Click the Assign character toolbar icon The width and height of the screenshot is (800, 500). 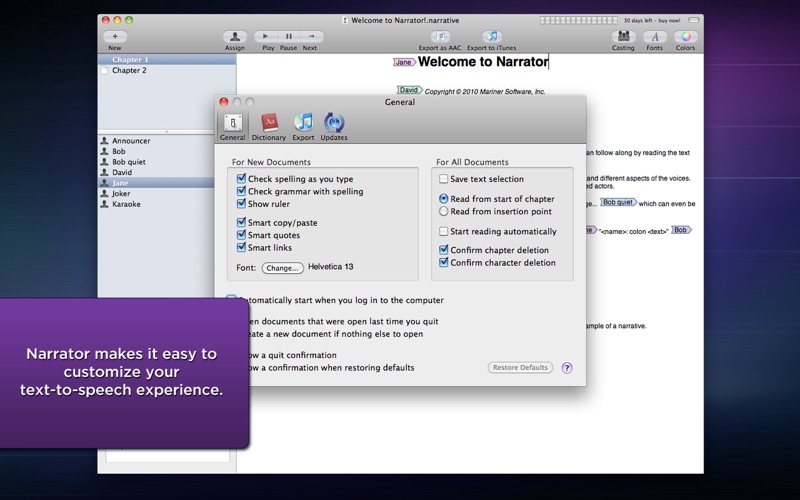point(235,37)
